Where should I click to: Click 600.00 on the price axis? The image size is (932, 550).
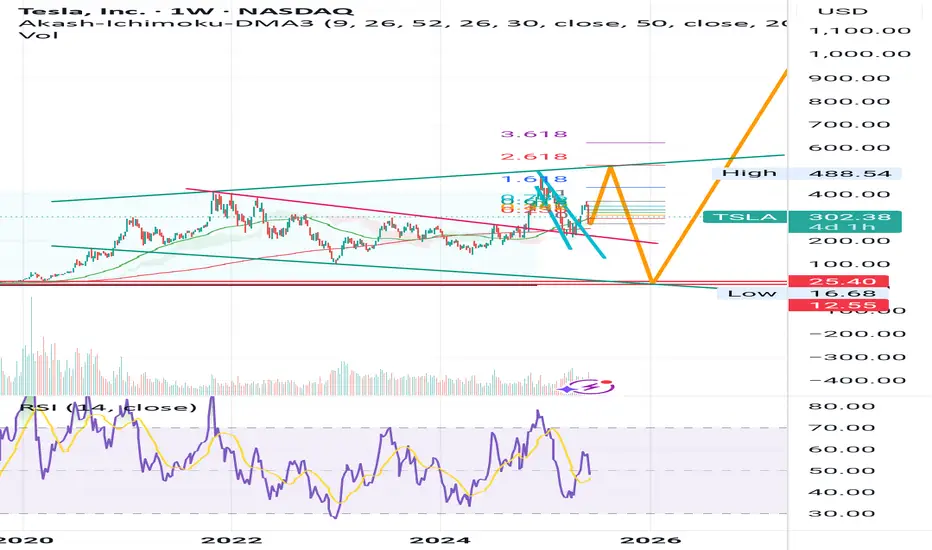pos(849,148)
